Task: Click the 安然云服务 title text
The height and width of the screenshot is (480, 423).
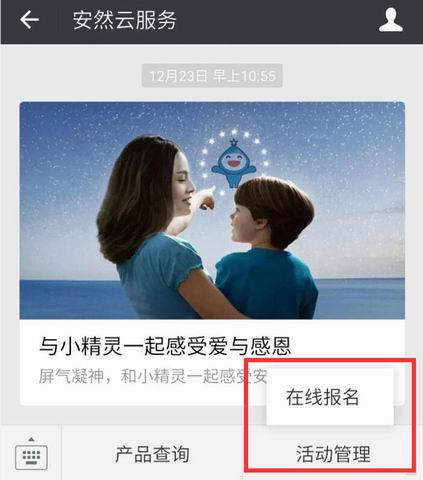Action: [124, 20]
